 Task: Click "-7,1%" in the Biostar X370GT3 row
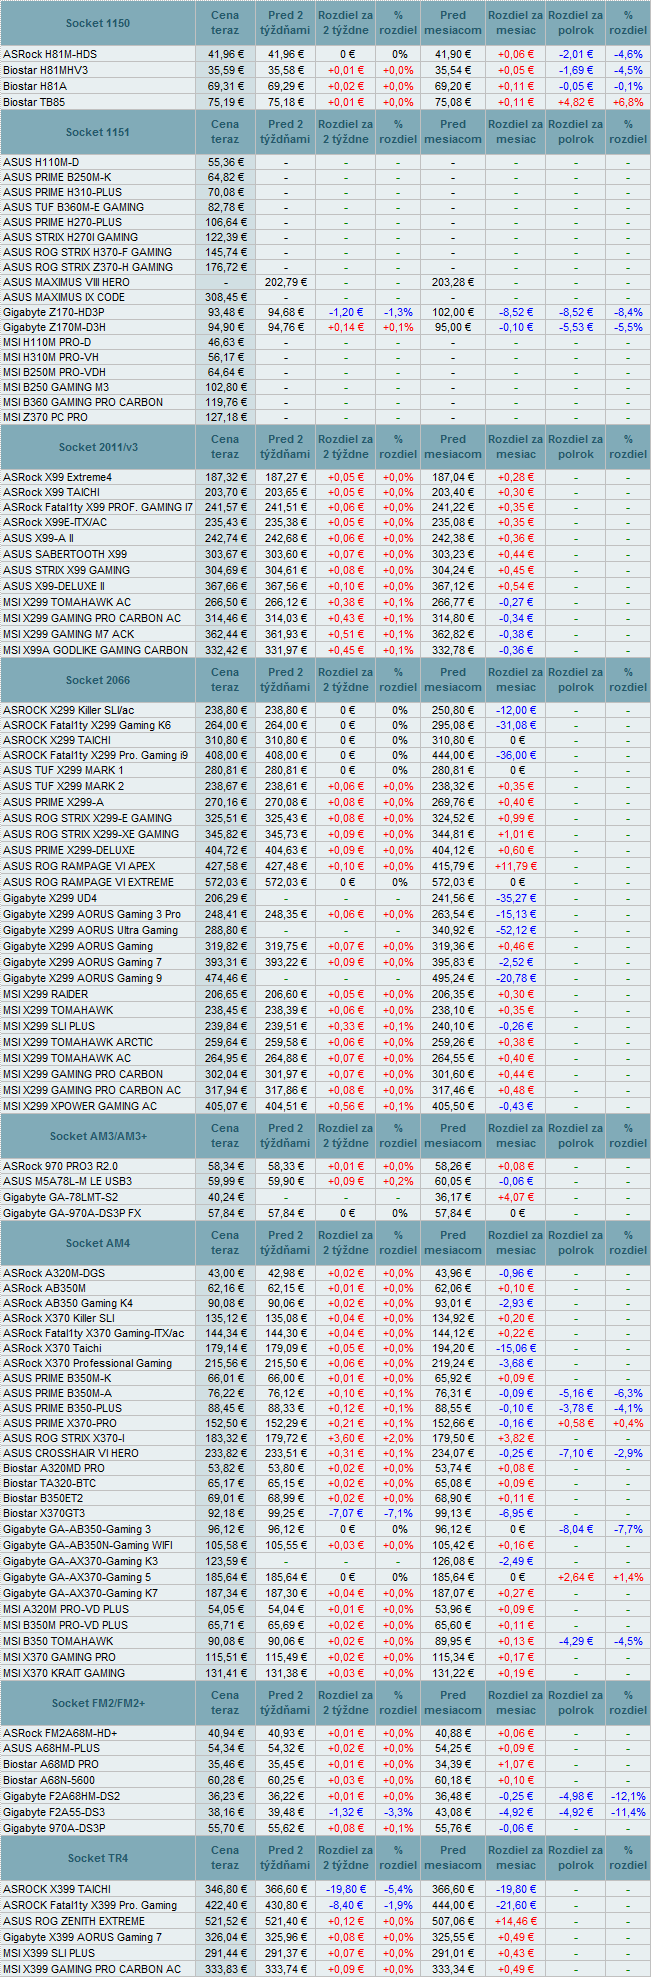click(399, 1513)
